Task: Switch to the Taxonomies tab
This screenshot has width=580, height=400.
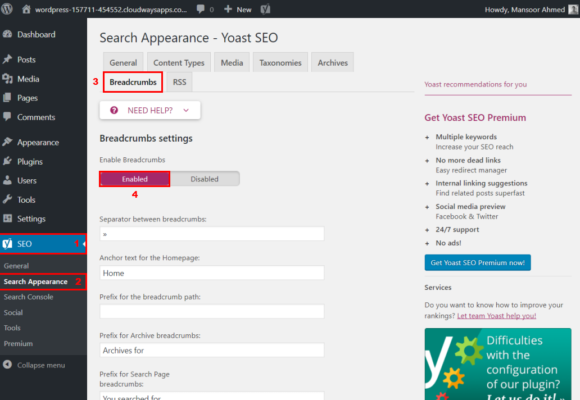Action: 280,63
